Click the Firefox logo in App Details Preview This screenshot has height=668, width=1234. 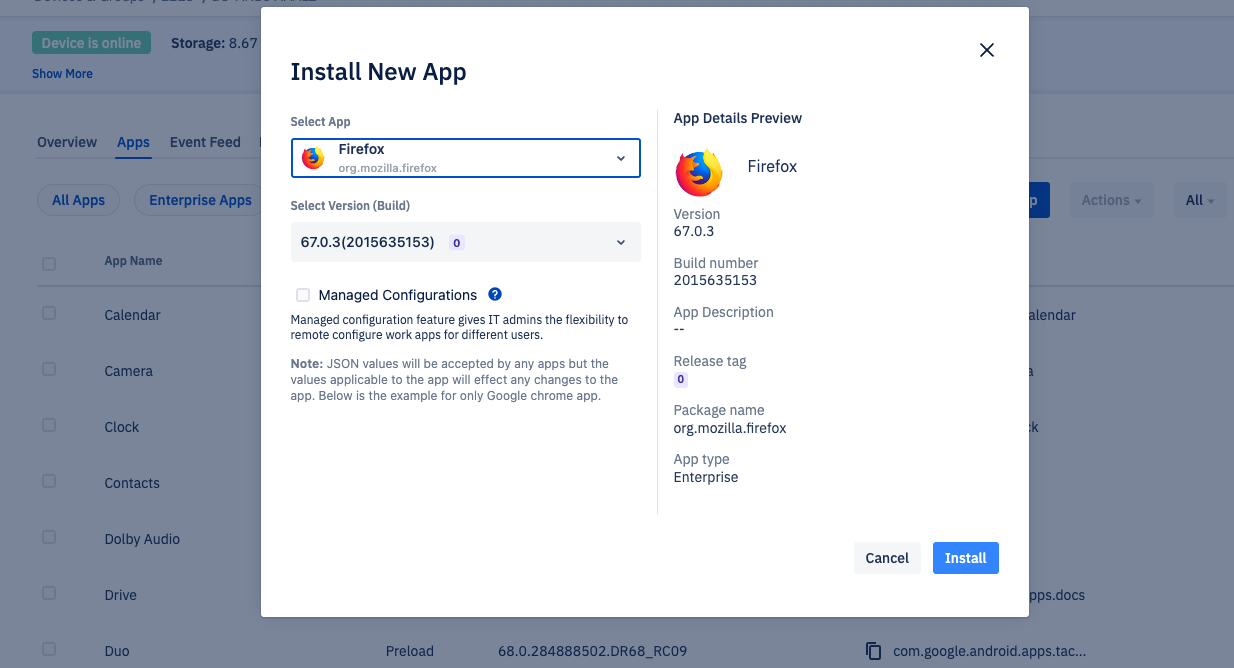[699, 173]
